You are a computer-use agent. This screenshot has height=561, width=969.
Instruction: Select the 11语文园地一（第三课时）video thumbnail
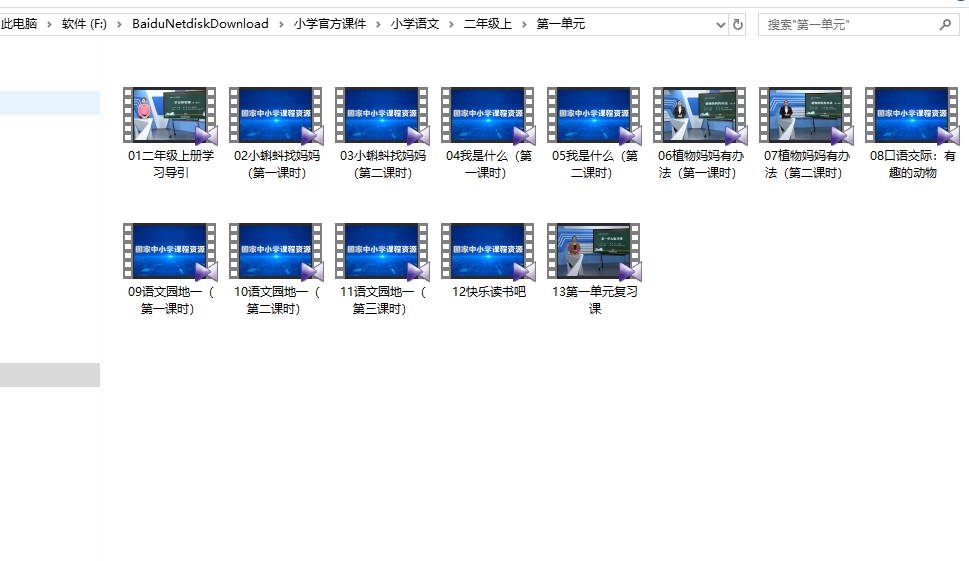click(x=382, y=252)
